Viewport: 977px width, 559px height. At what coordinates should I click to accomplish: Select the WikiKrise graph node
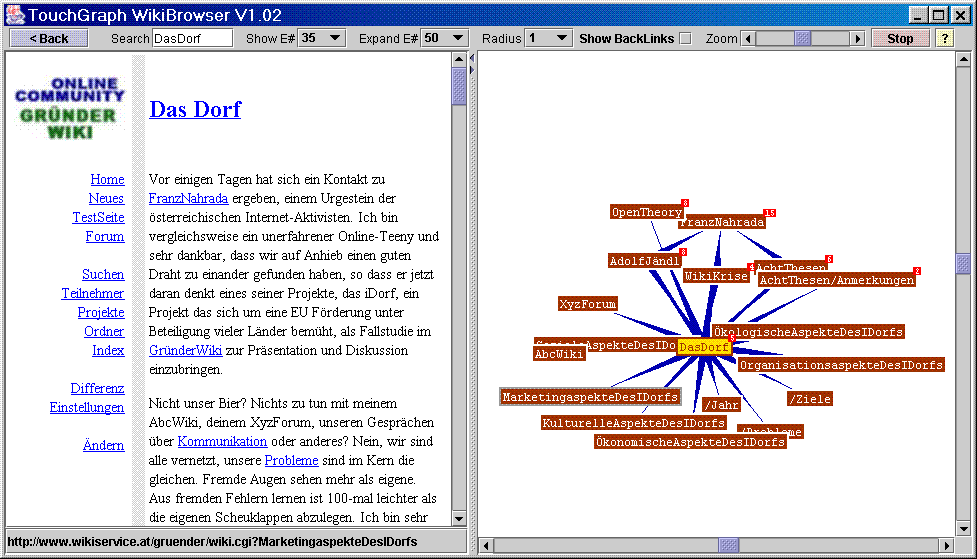click(715, 276)
